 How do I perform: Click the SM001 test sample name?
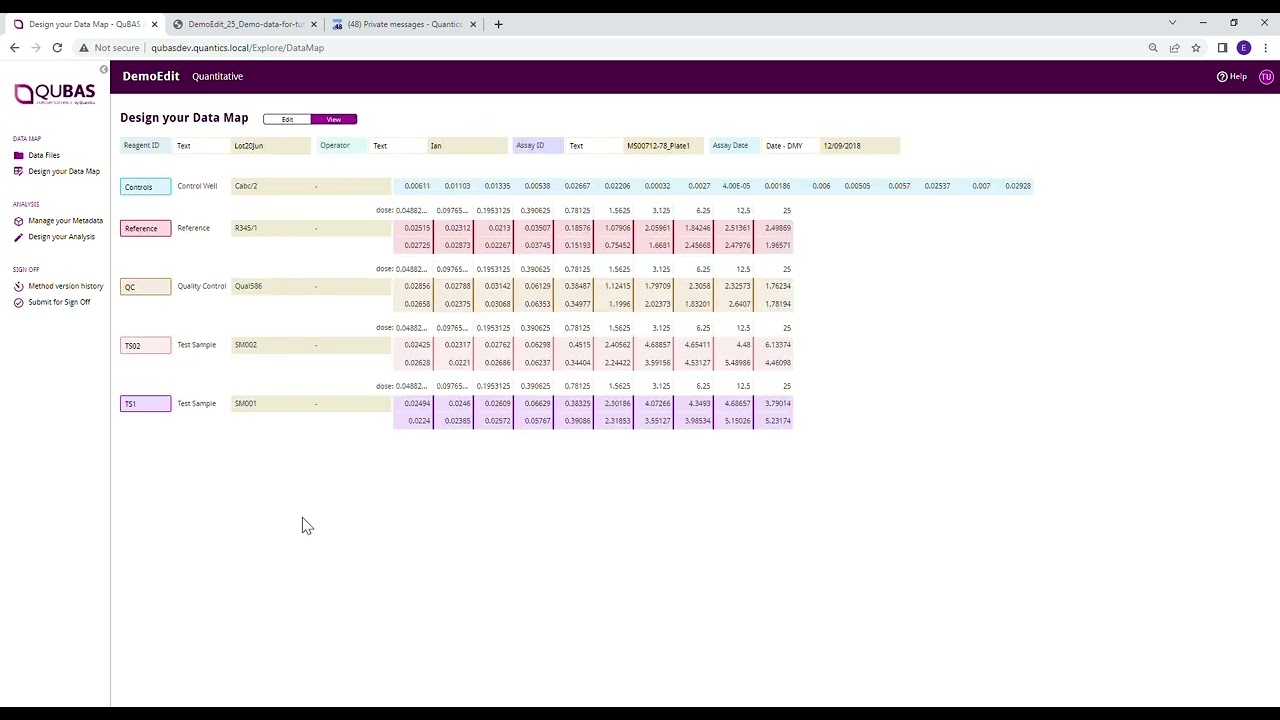pyautogui.click(x=245, y=403)
